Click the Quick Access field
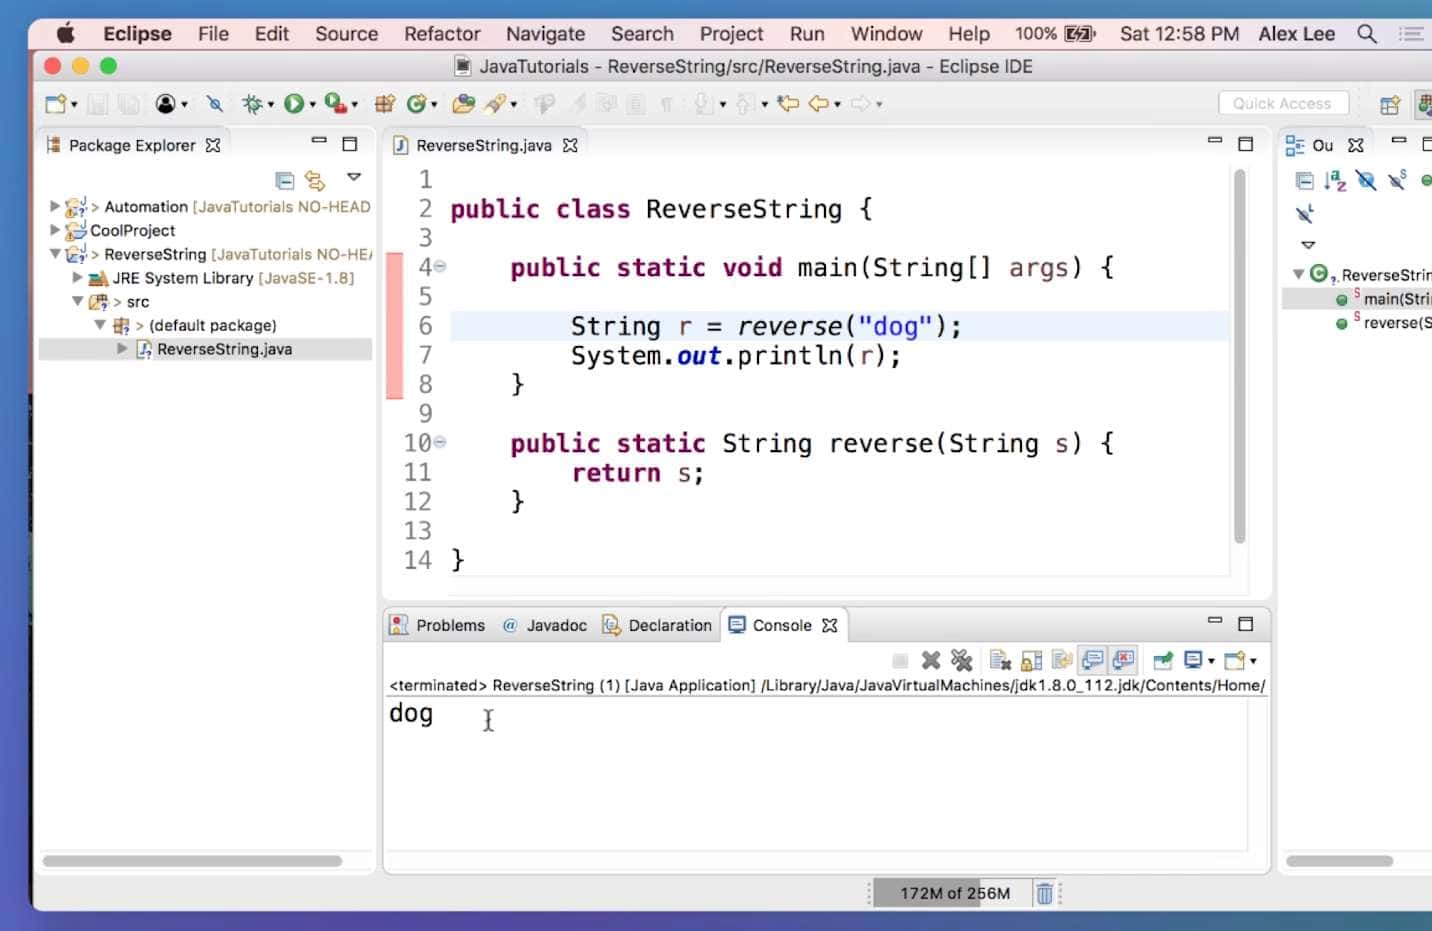The height and width of the screenshot is (931, 1432). [1283, 102]
